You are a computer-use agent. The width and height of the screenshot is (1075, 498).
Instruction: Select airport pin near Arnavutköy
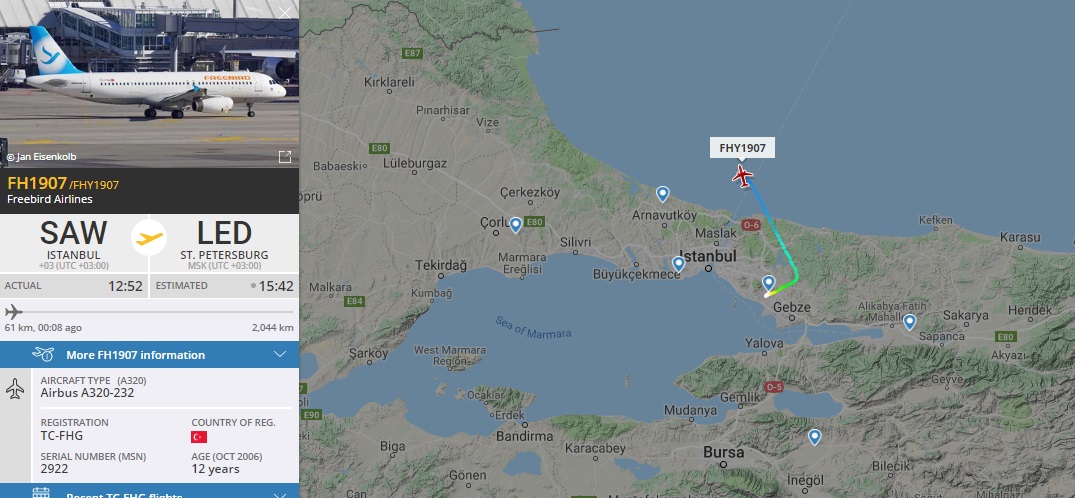(662, 194)
